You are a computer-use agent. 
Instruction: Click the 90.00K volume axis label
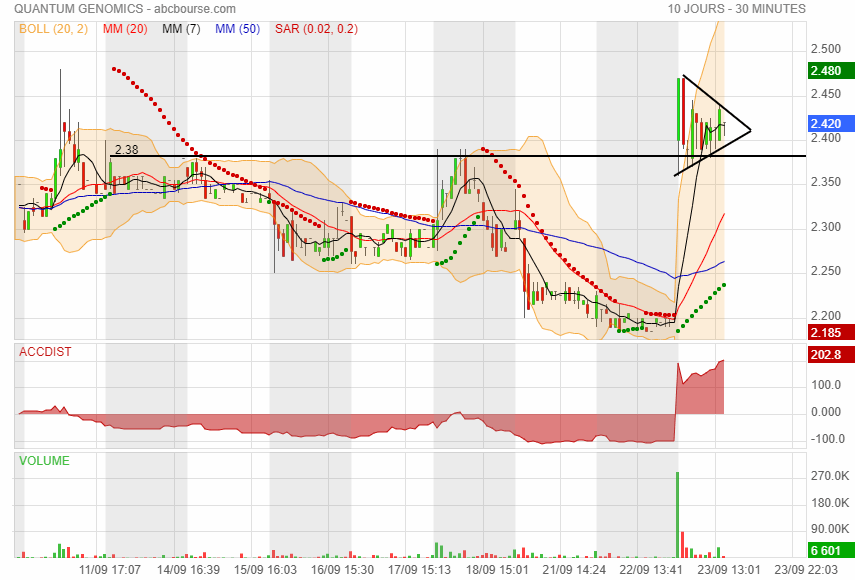pos(830,529)
